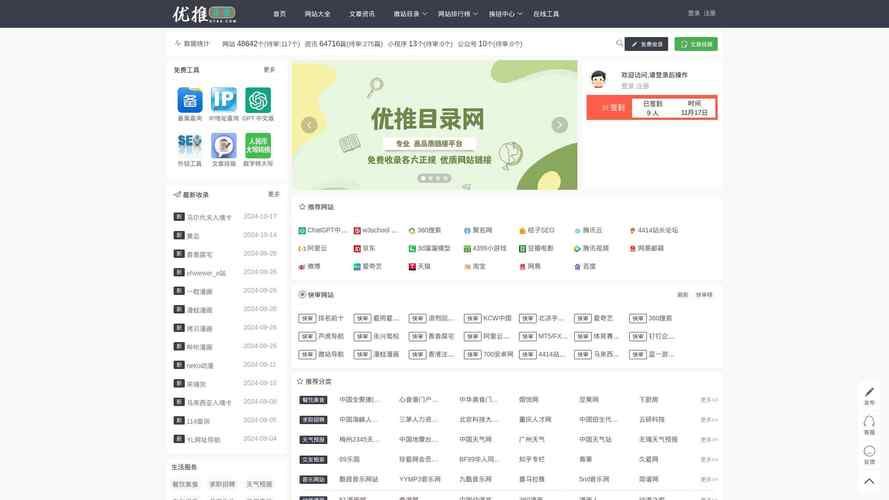Viewport: 889px width, 500px height.
Task: Open the 文章资讯 nav menu item
Action: pos(362,14)
